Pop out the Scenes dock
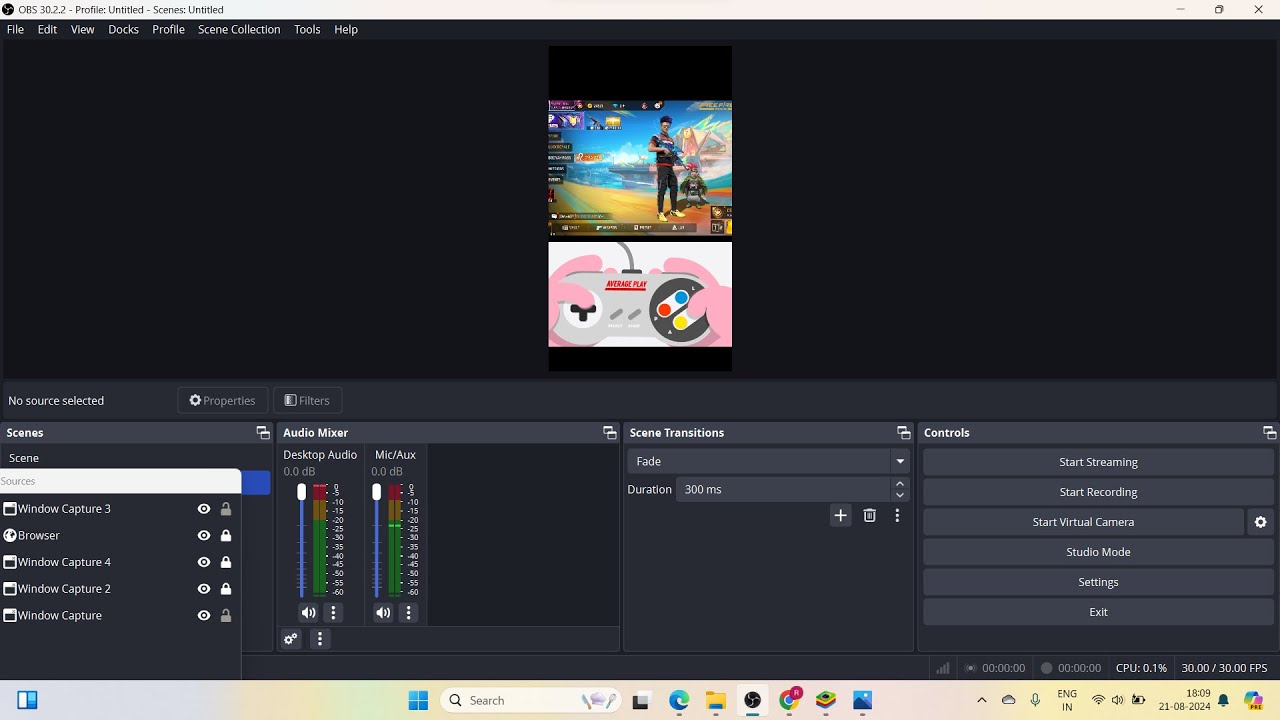 263,433
